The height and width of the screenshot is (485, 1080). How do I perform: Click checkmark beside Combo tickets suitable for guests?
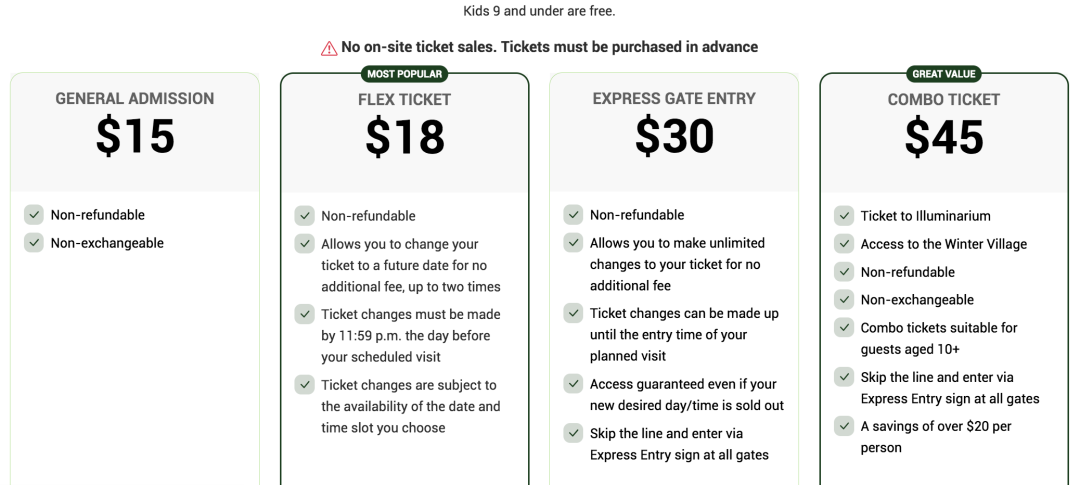tap(844, 327)
